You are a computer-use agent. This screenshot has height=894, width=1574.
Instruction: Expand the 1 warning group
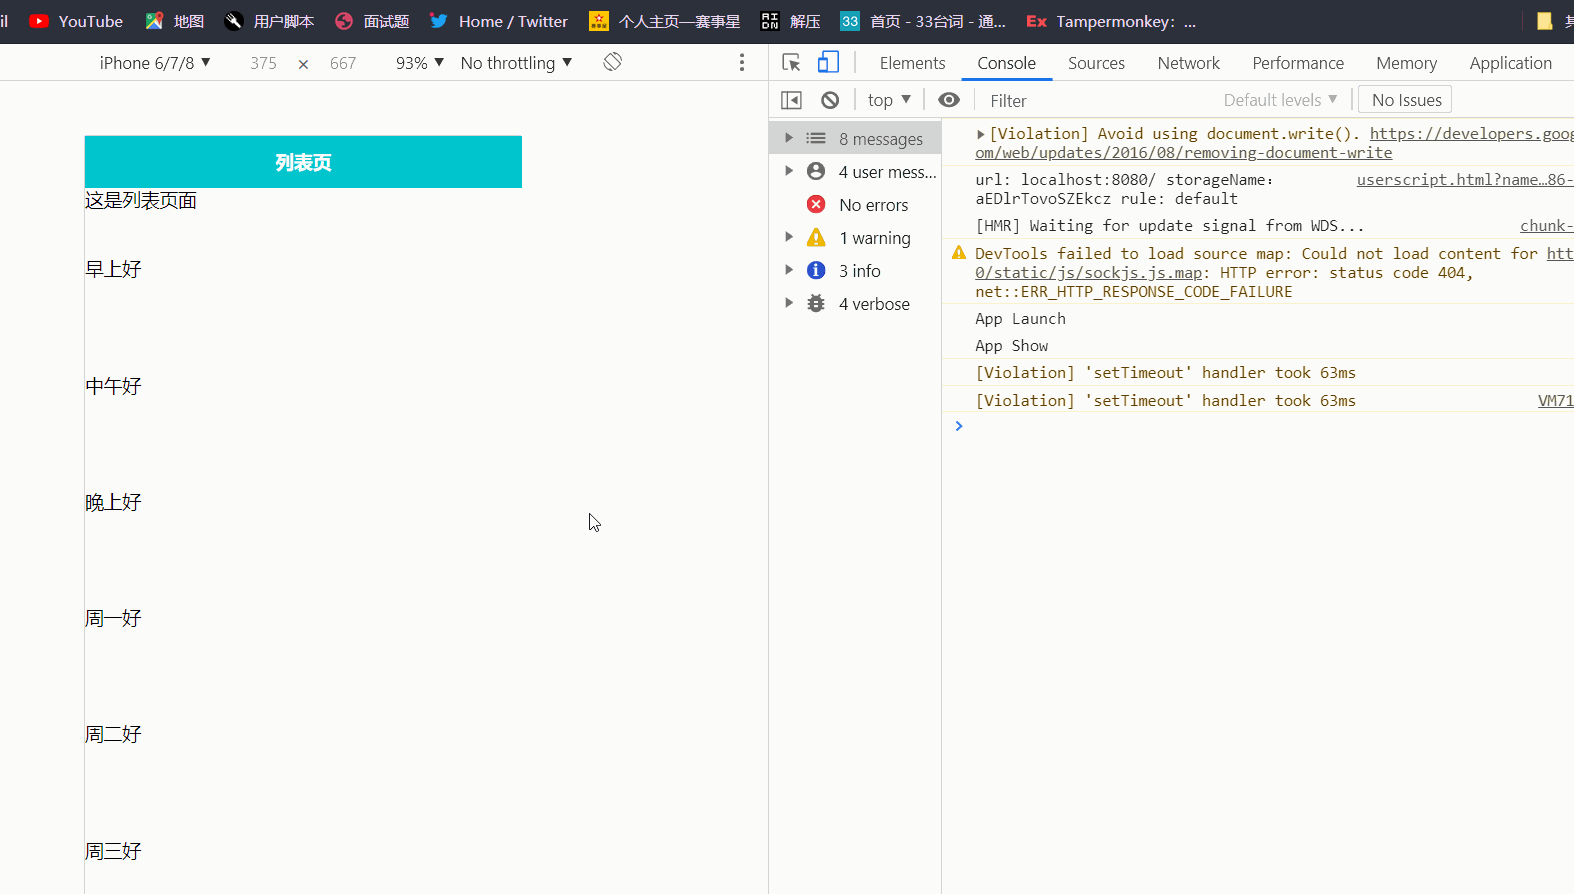click(x=789, y=237)
